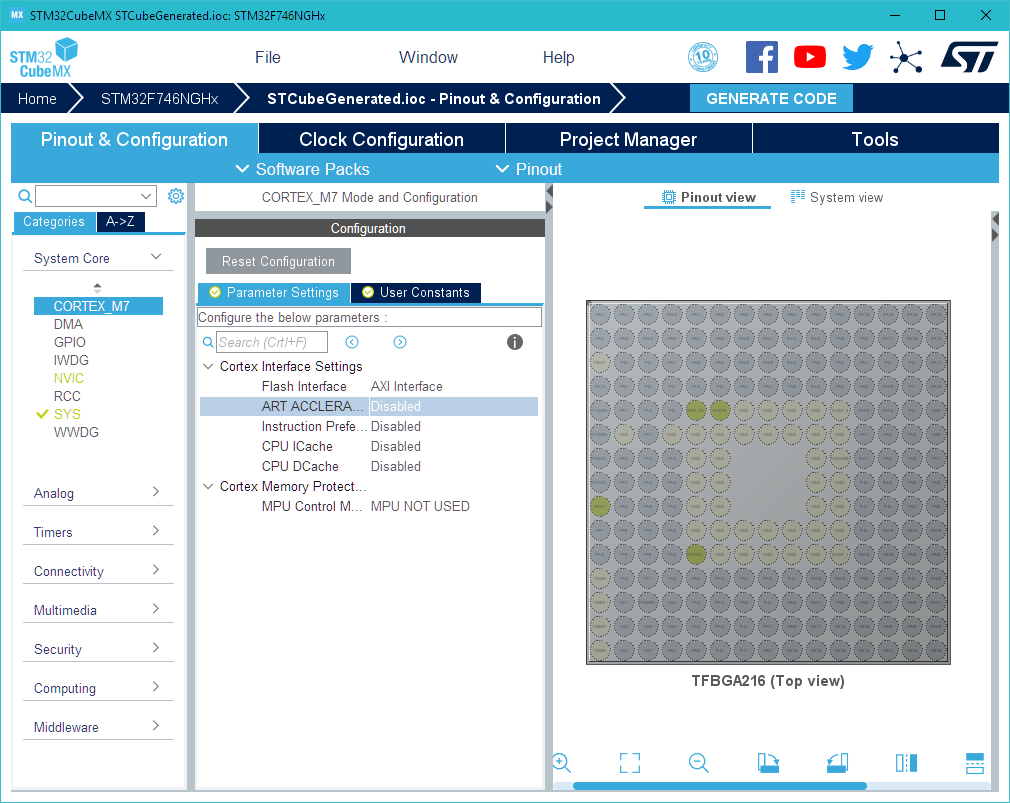Screen dimensions: 1010x803
Task: Click the MPU NOT USED value
Action: [x=420, y=506]
